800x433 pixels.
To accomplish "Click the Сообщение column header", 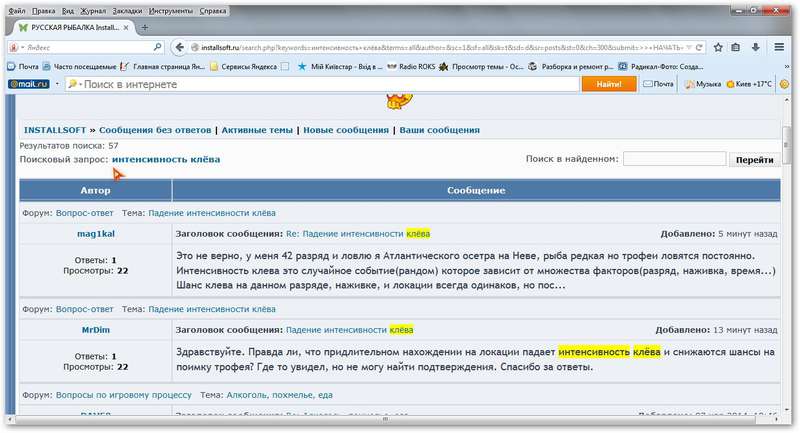I will [x=476, y=190].
